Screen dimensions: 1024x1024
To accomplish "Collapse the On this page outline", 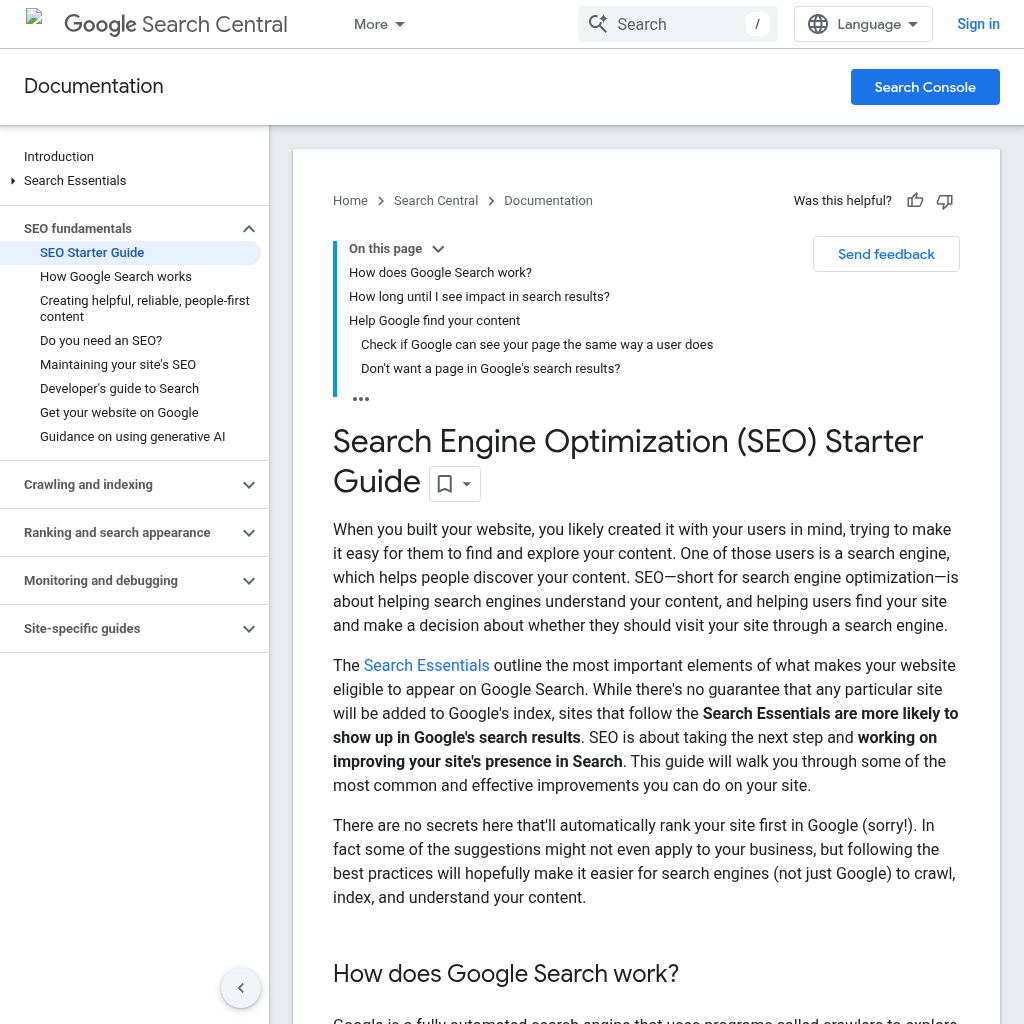I will (438, 248).
